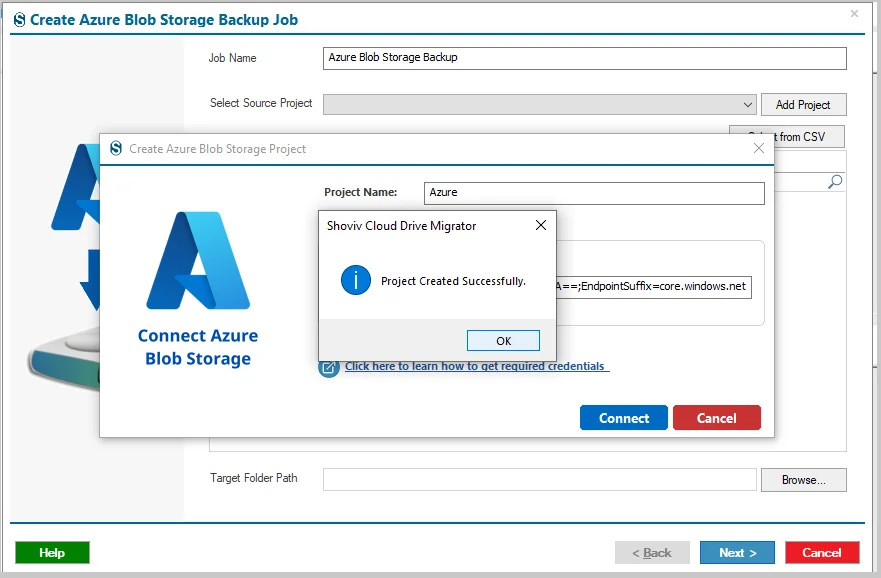Screen dimensions: 881x578
Task: Click the Back button in wizard
Action: pos(652,553)
